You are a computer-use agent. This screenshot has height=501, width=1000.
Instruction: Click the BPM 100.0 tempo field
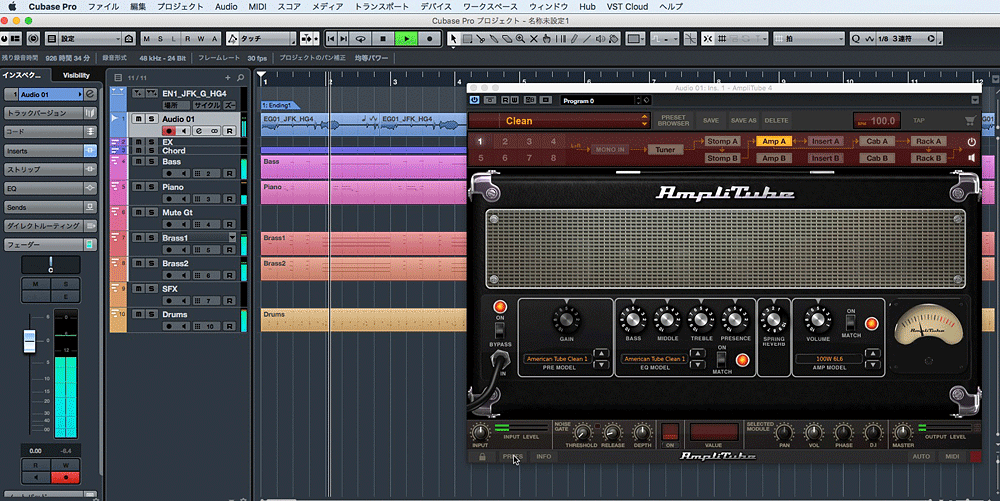coord(877,120)
